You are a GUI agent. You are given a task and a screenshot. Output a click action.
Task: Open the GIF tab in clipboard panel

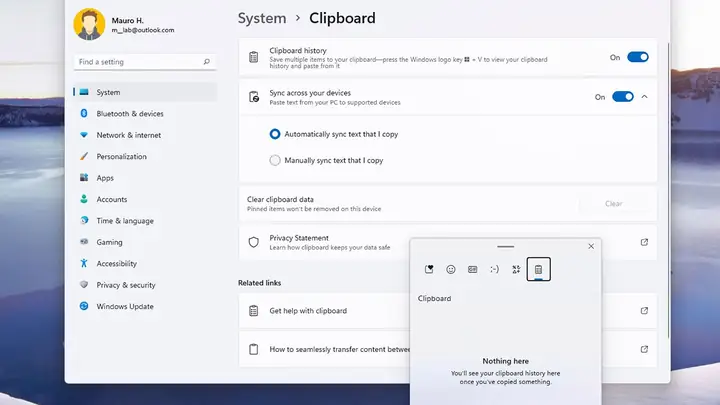pos(472,270)
